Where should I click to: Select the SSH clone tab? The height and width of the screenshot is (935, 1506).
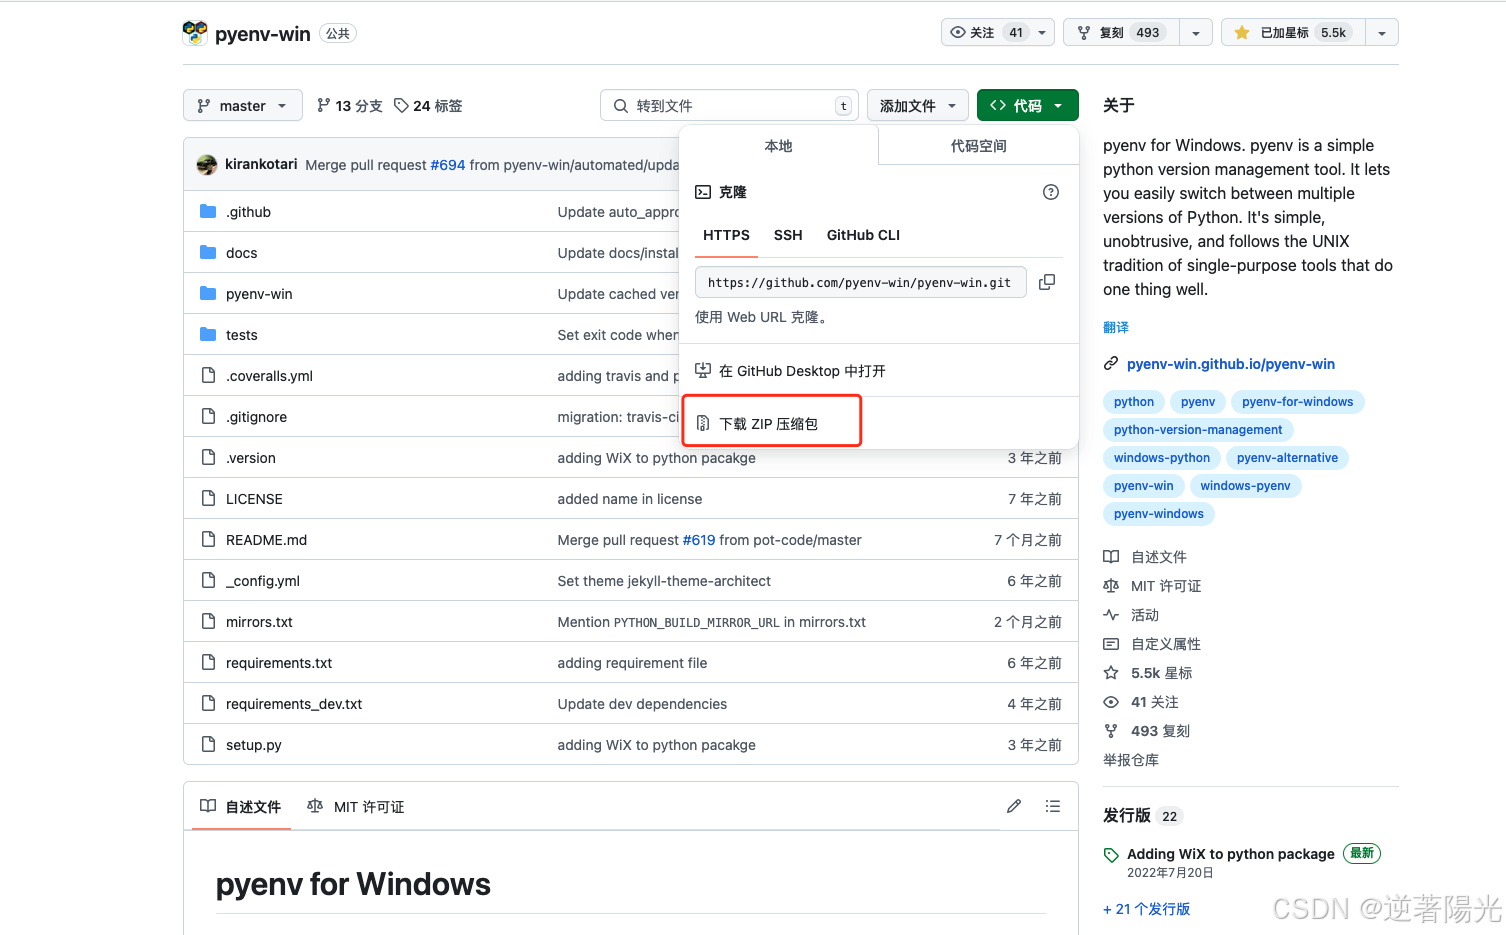(x=788, y=235)
